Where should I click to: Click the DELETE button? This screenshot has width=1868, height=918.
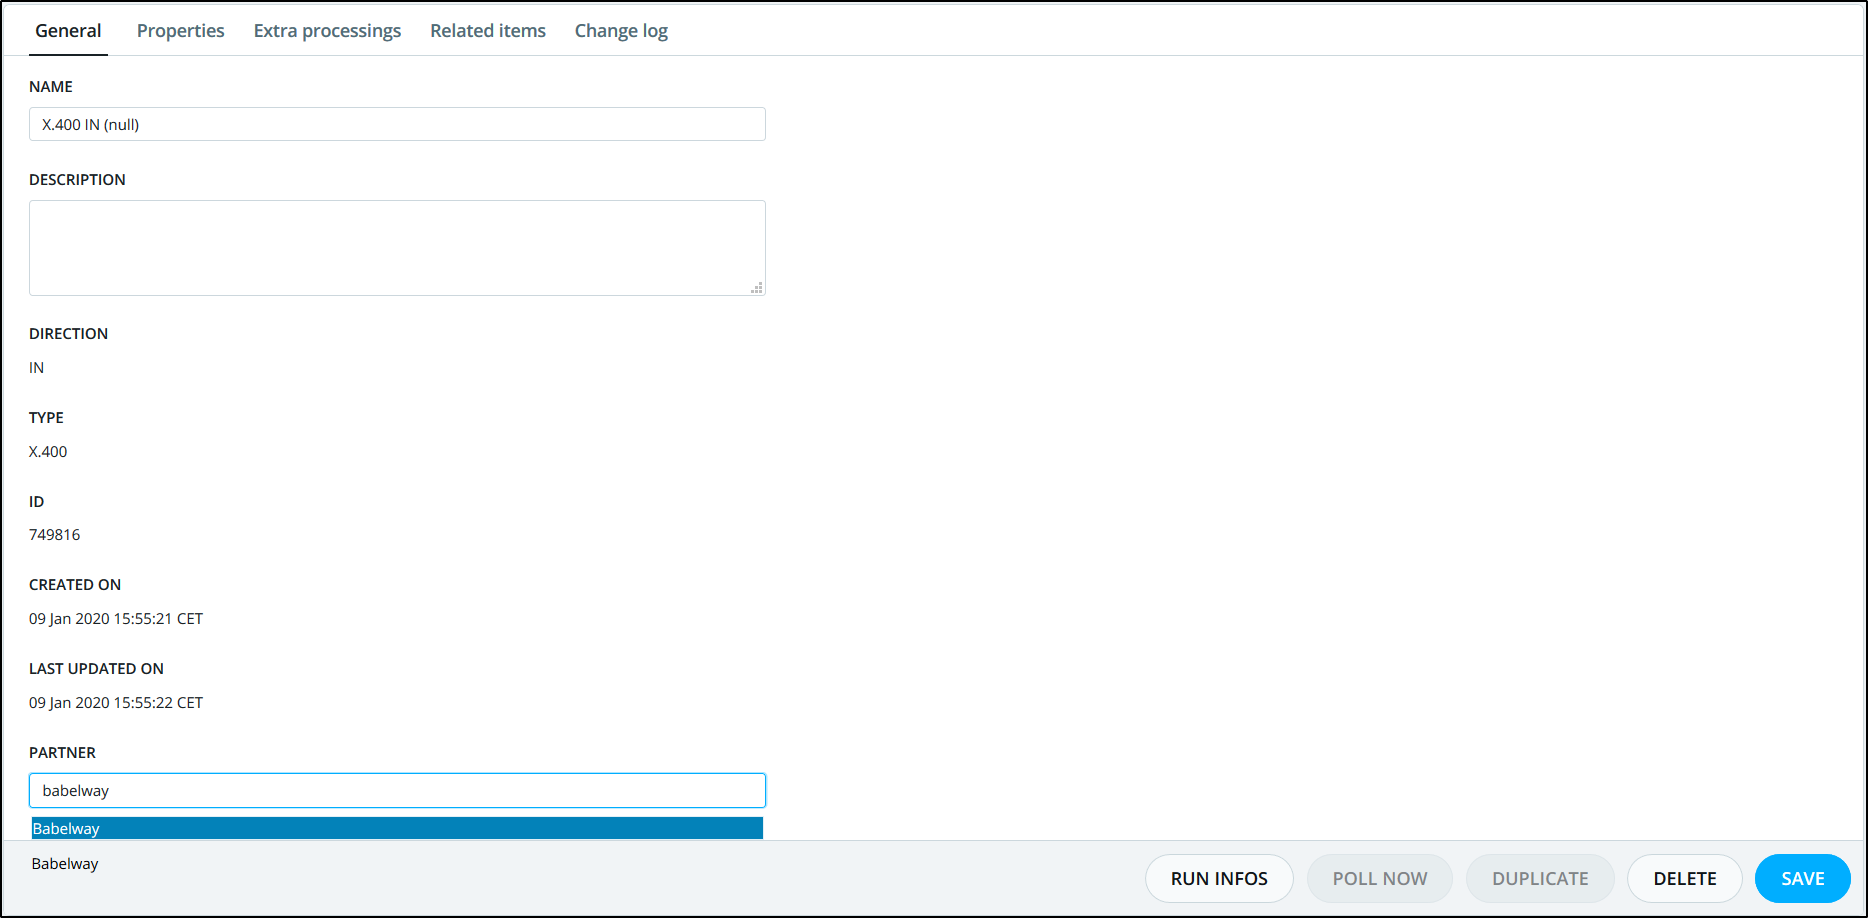[x=1684, y=878]
